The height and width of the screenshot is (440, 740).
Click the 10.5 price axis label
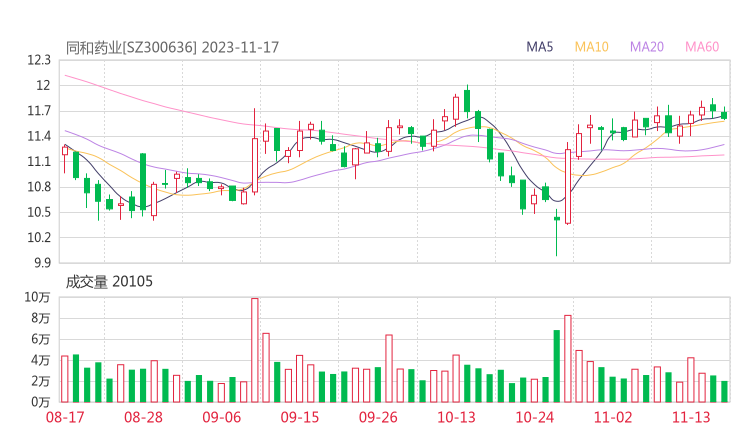(39, 212)
